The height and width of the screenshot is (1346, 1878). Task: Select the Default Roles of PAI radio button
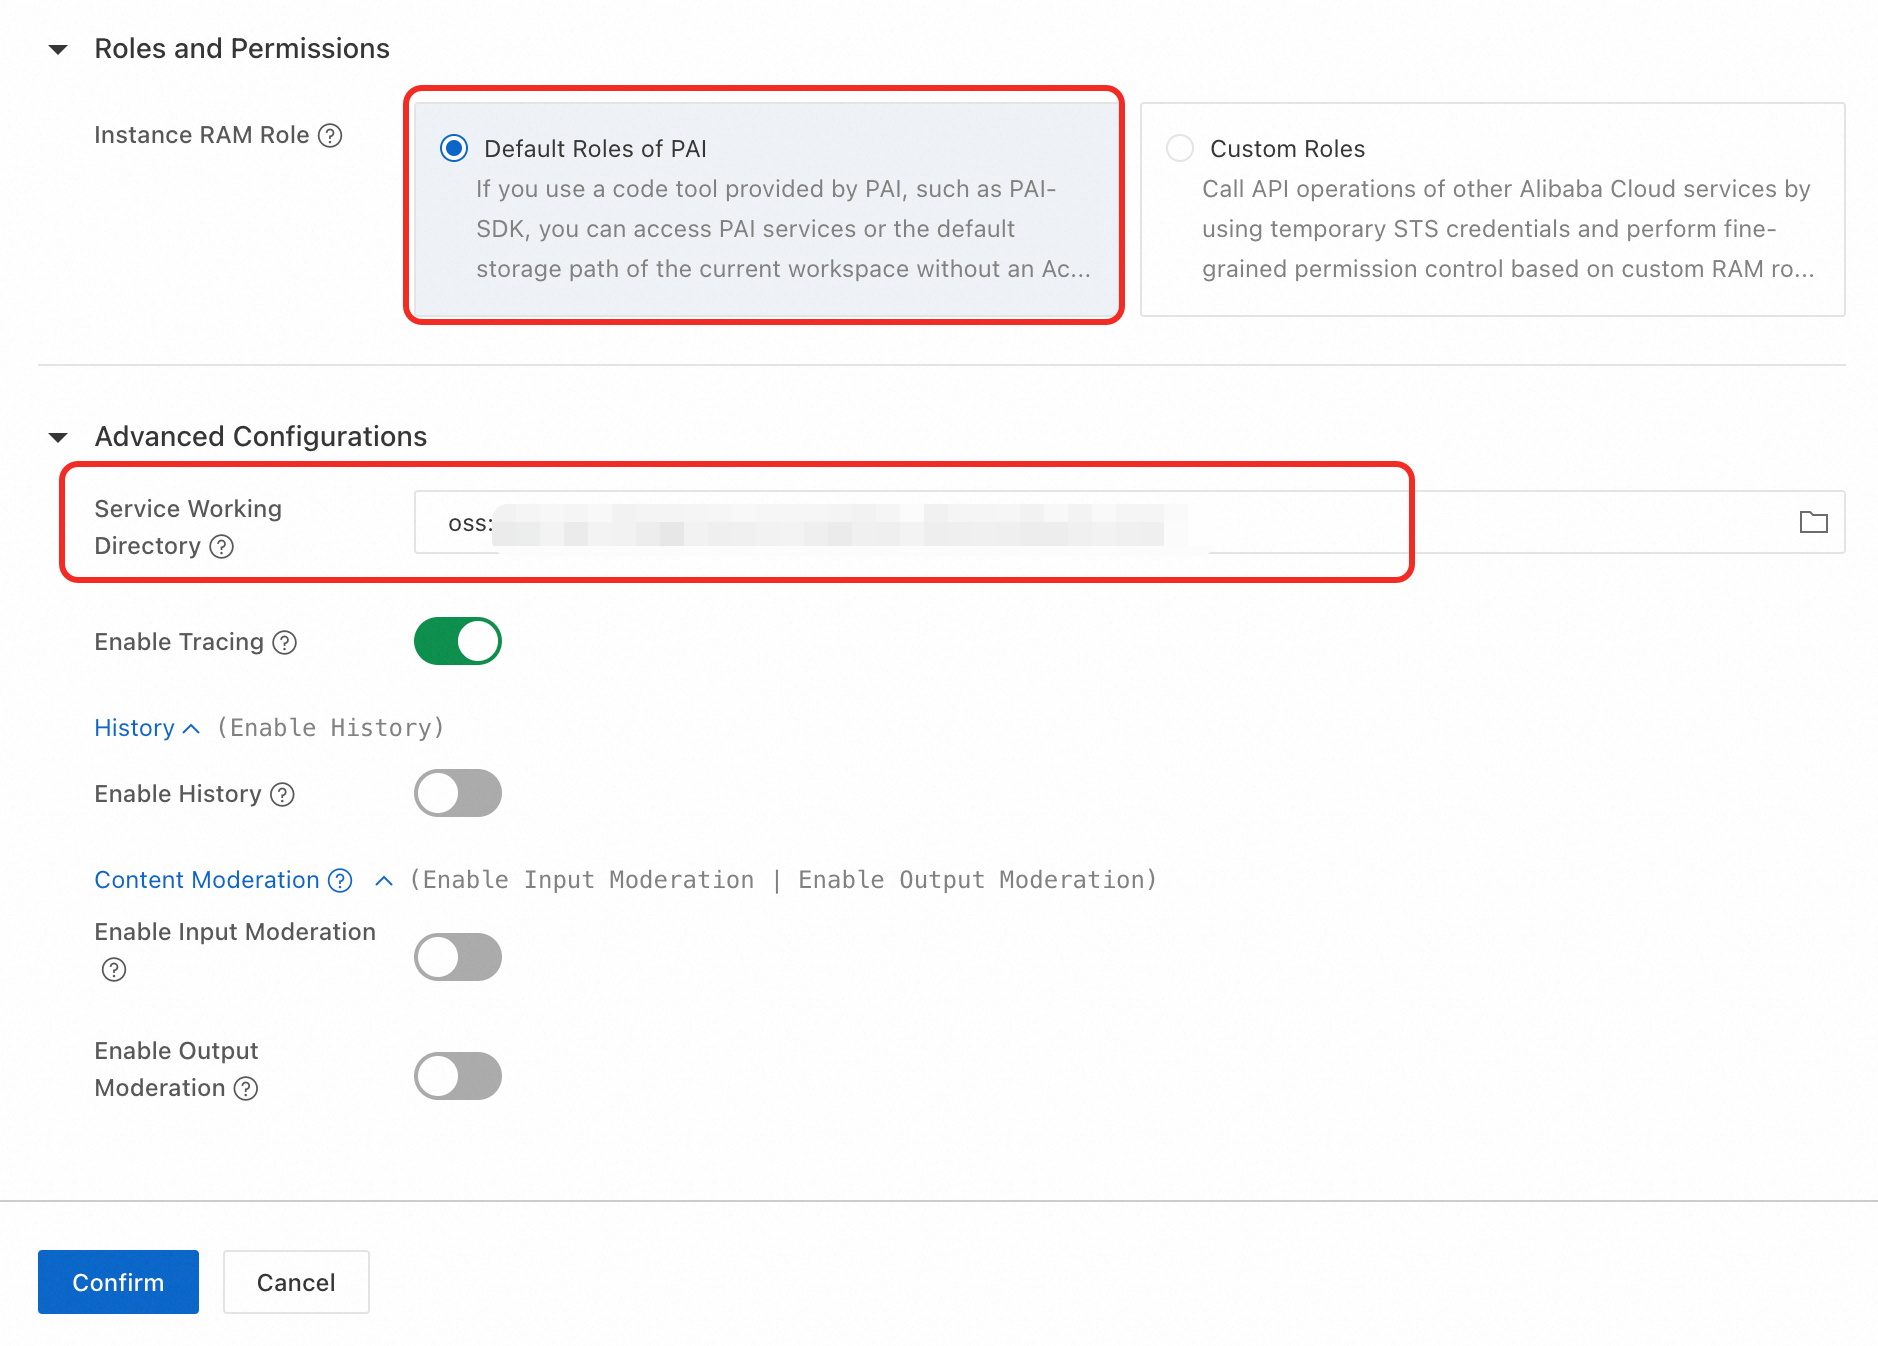454,149
